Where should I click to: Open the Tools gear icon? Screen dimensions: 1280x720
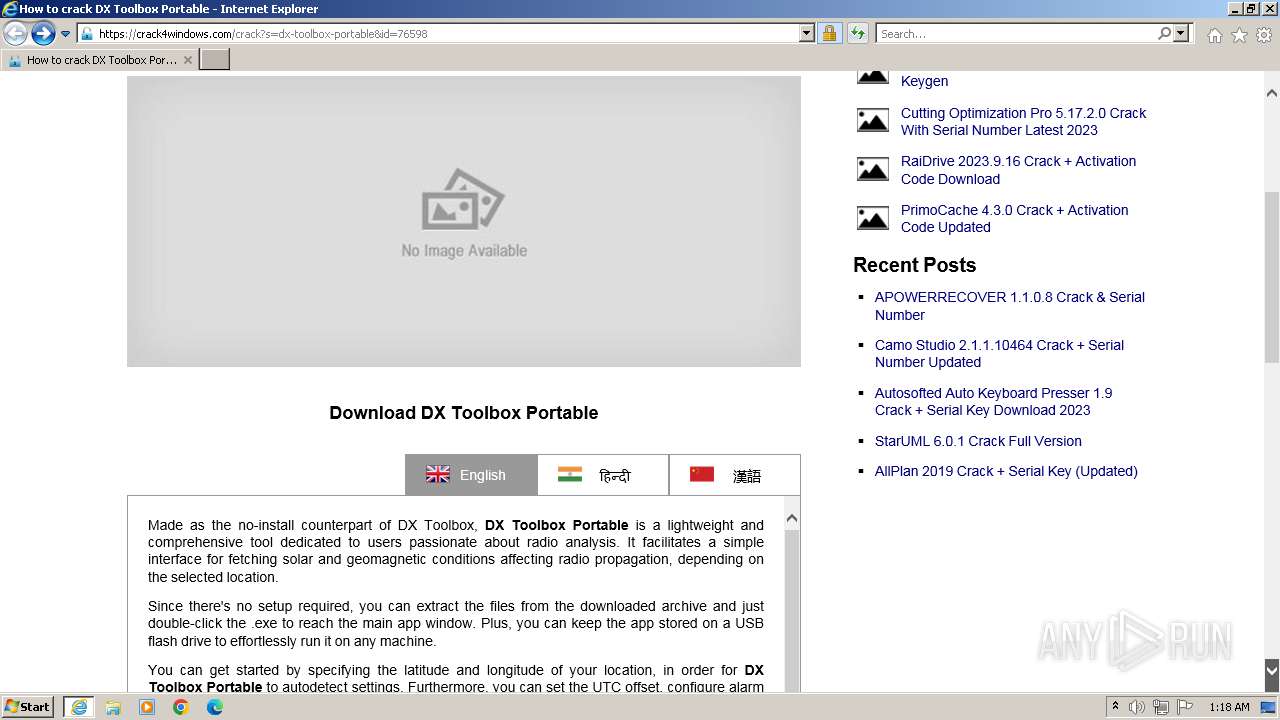pyautogui.click(x=1264, y=35)
